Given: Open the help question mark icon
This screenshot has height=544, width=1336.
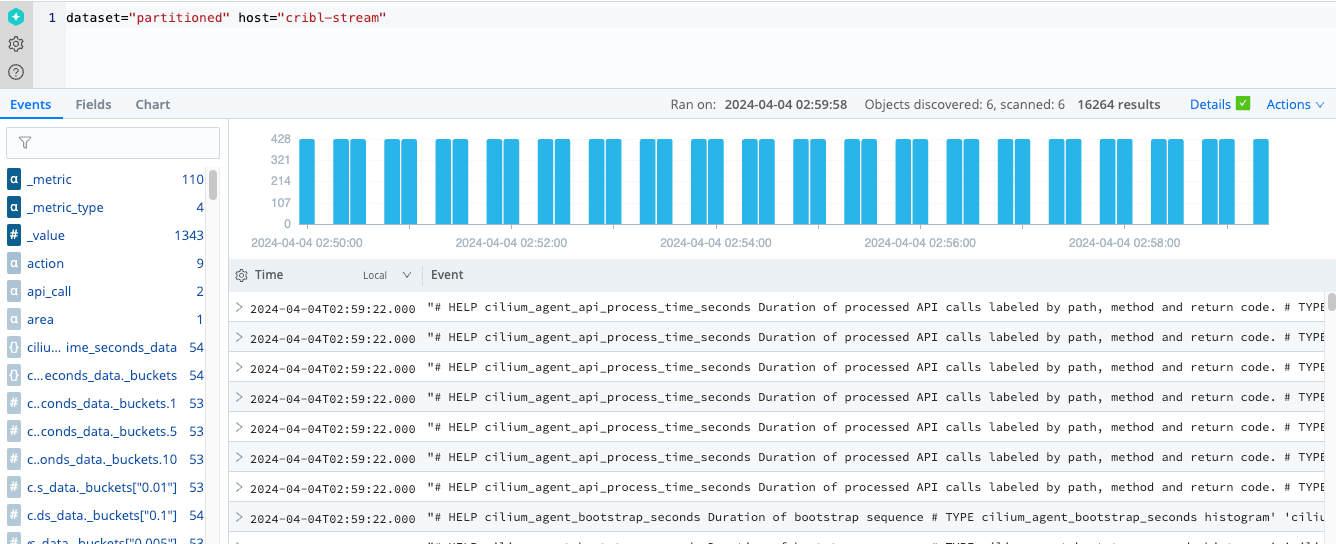Looking at the screenshot, I should point(15,72).
